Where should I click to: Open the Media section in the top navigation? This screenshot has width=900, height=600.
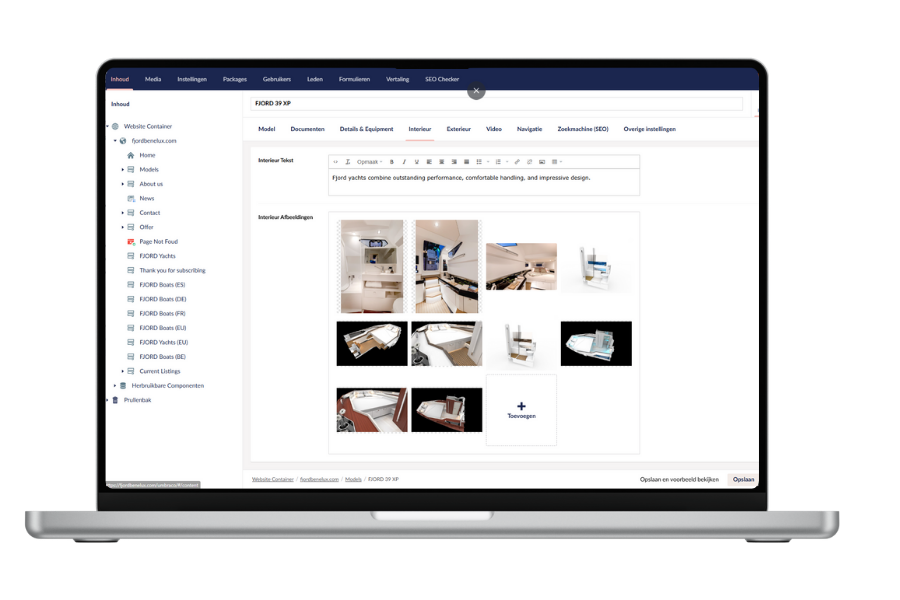pyautogui.click(x=152, y=79)
